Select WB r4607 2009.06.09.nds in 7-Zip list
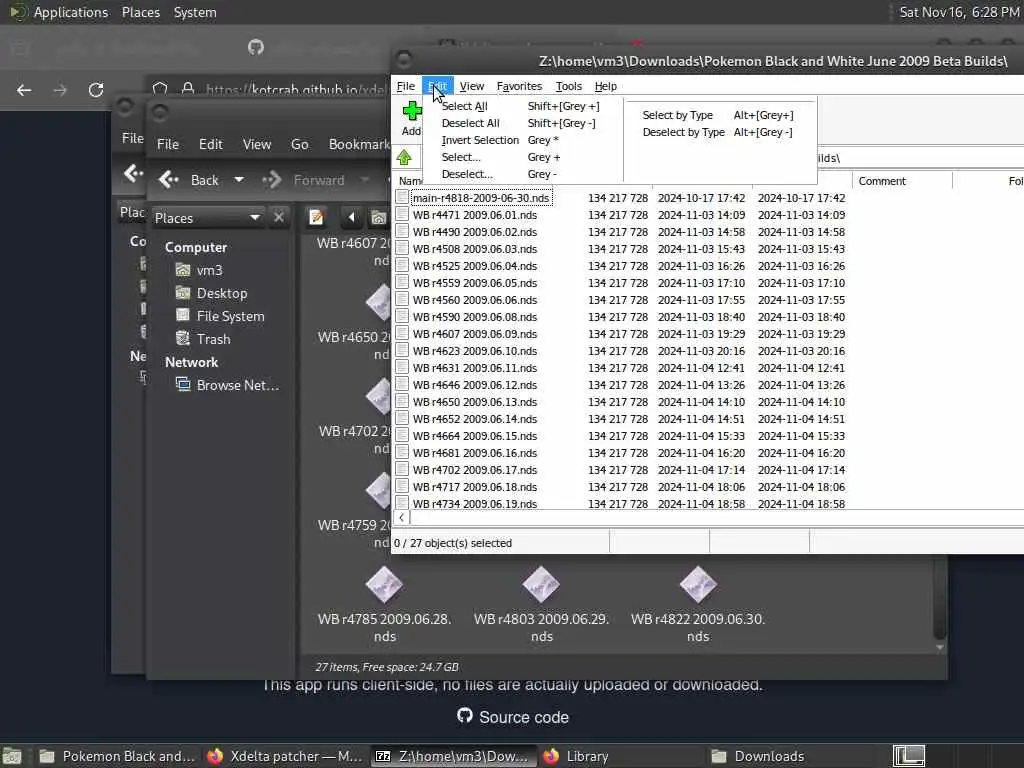 (x=475, y=334)
